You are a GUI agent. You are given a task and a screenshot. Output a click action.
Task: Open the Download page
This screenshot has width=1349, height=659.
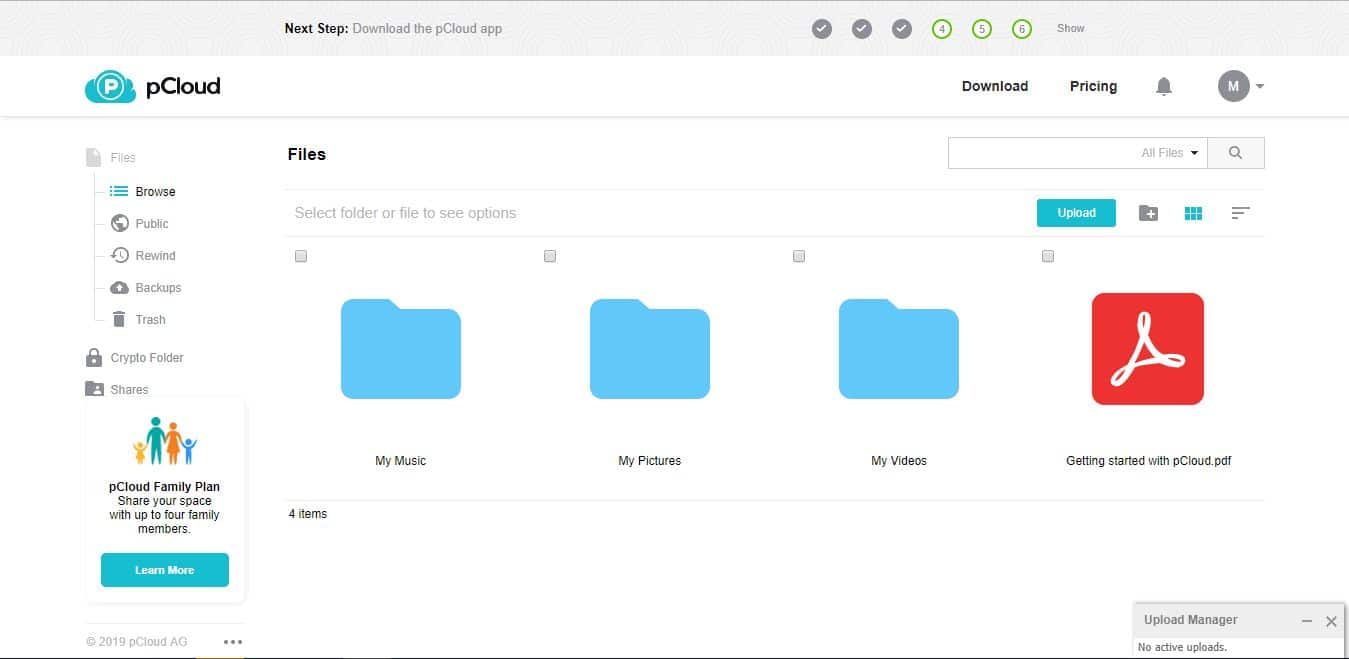point(995,86)
